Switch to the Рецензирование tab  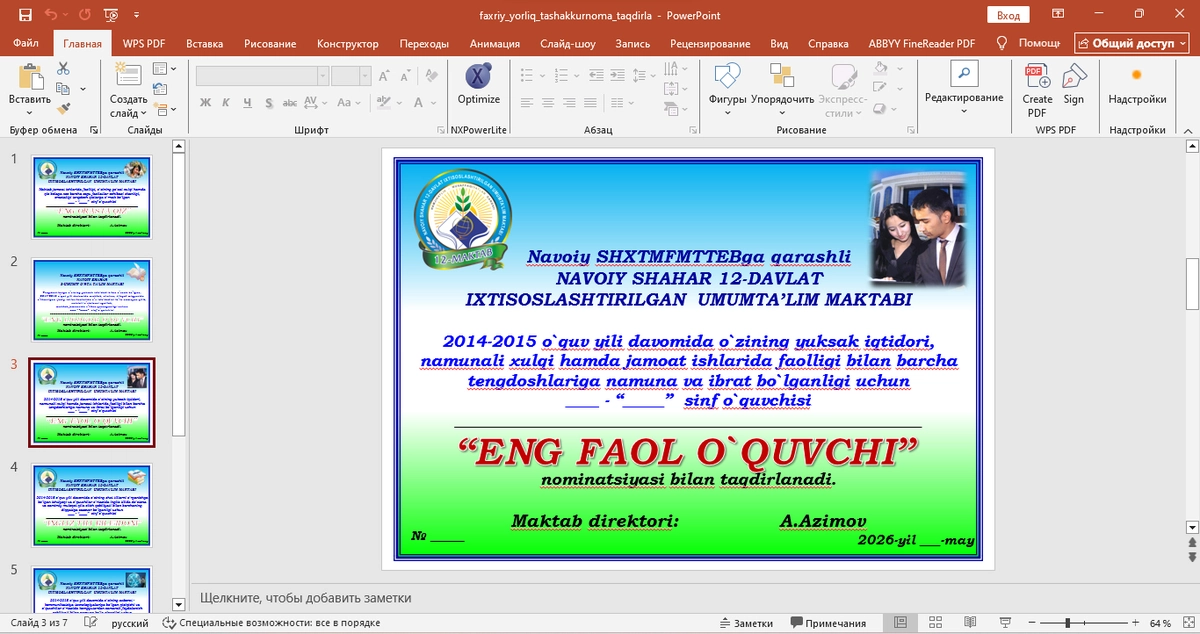tap(710, 44)
